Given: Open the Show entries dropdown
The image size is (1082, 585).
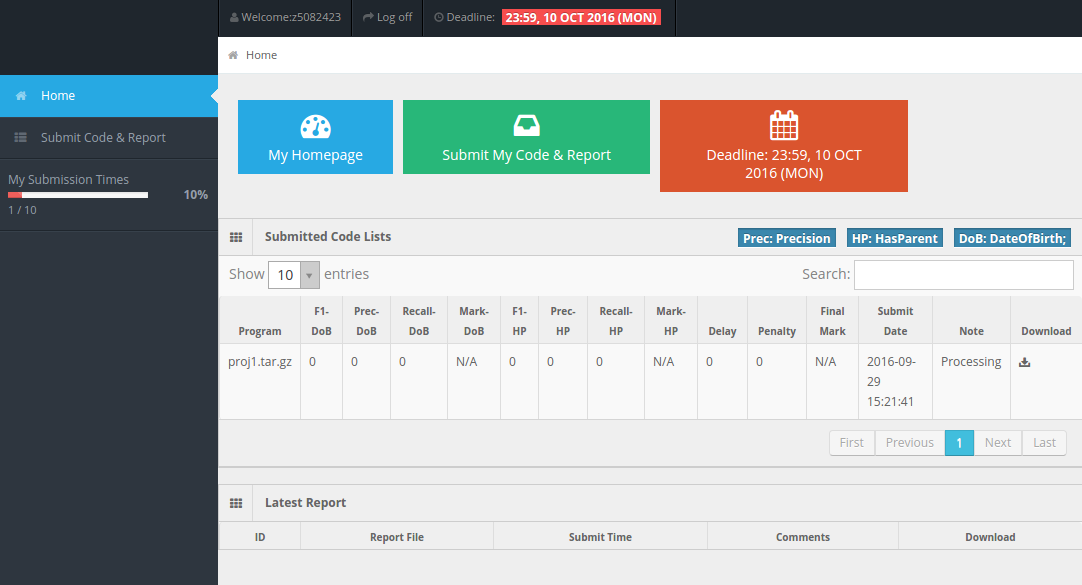Looking at the screenshot, I should click(x=292, y=274).
